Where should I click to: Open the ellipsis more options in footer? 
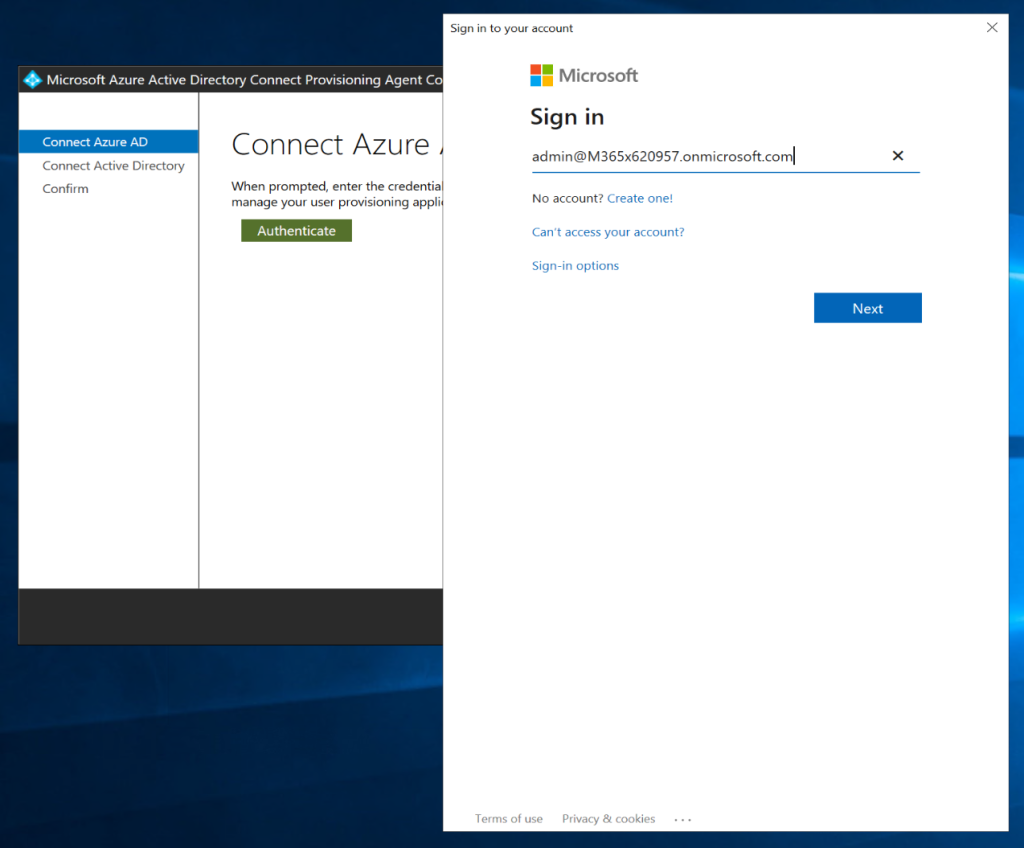pyautogui.click(x=683, y=819)
